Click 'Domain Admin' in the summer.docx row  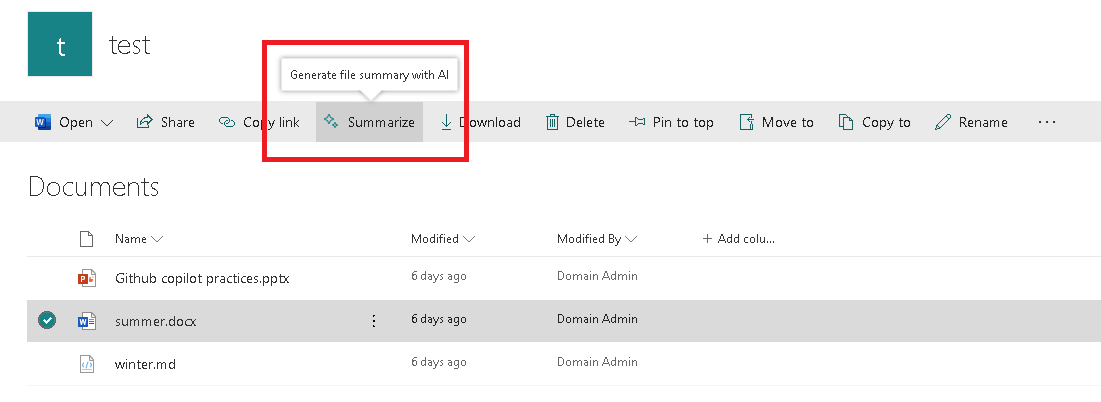click(x=598, y=319)
